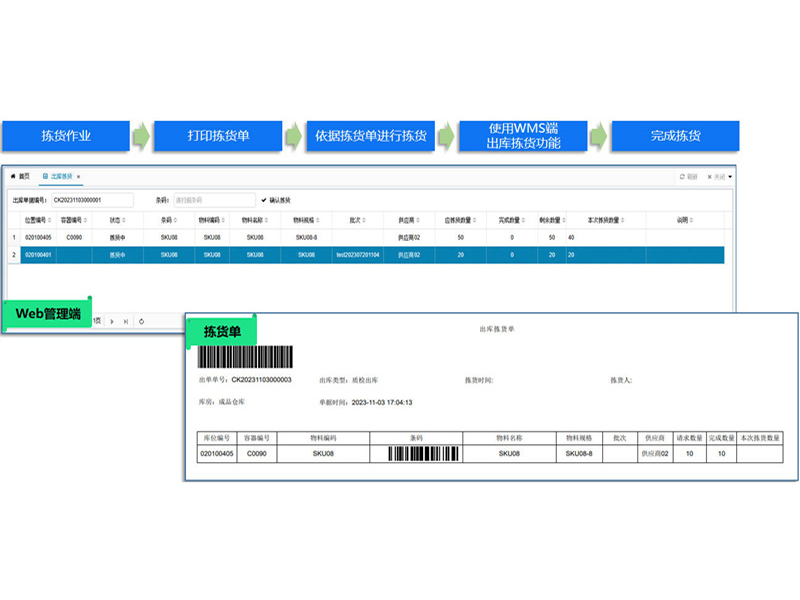Sort by 应拣货数量 column header

(x=460, y=220)
